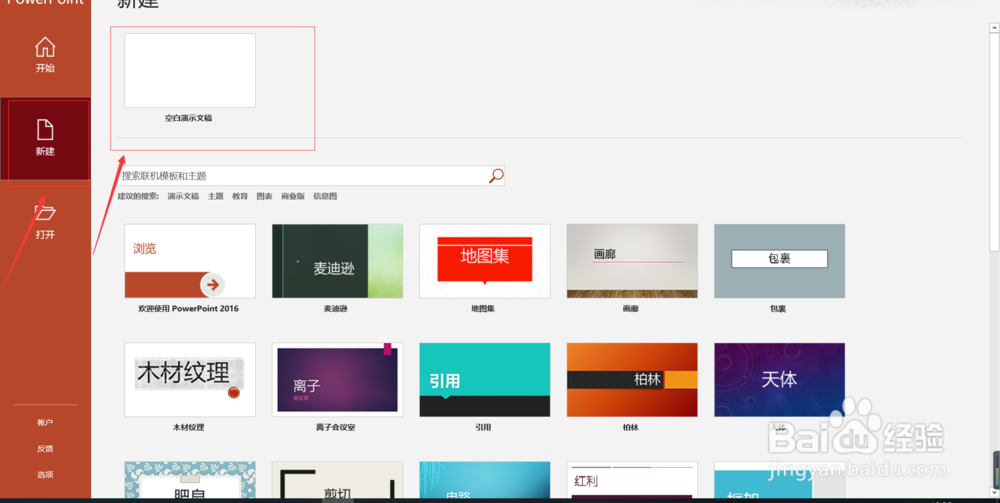Select the 引用 template thumbnail
Image resolution: width=1000 pixels, height=503 pixels.
(x=485, y=379)
